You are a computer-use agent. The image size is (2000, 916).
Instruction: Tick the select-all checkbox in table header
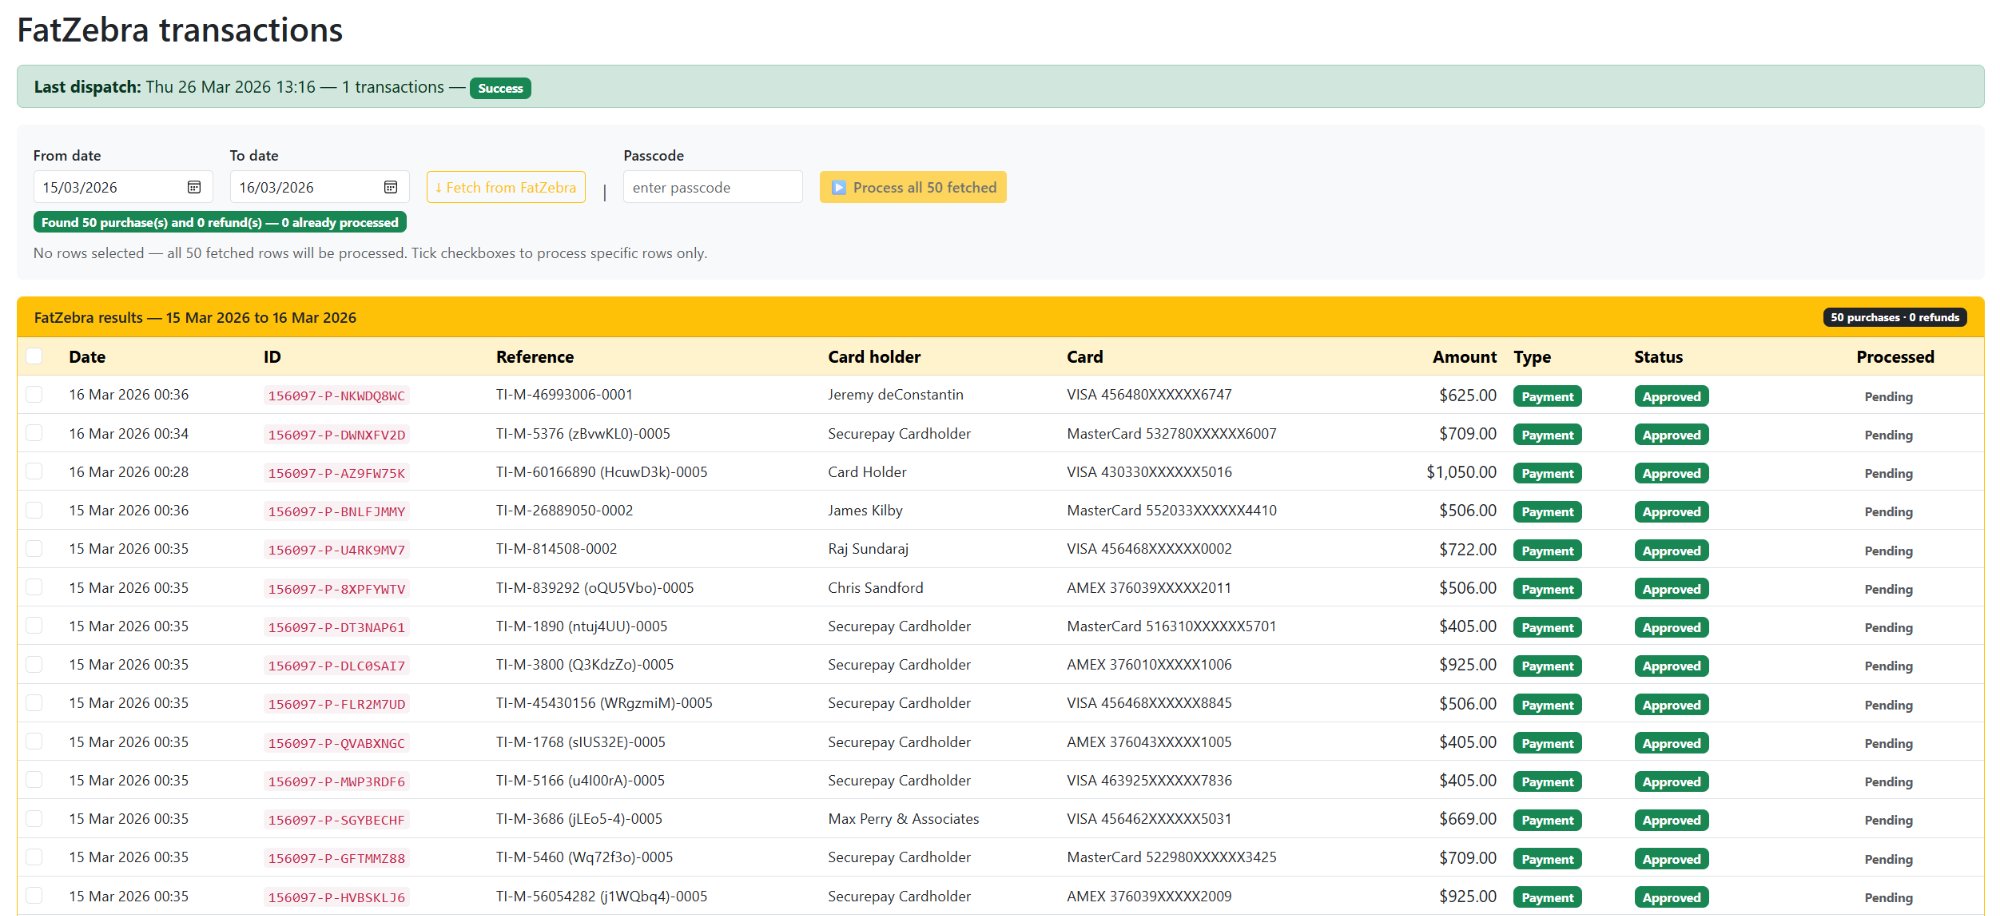35,356
